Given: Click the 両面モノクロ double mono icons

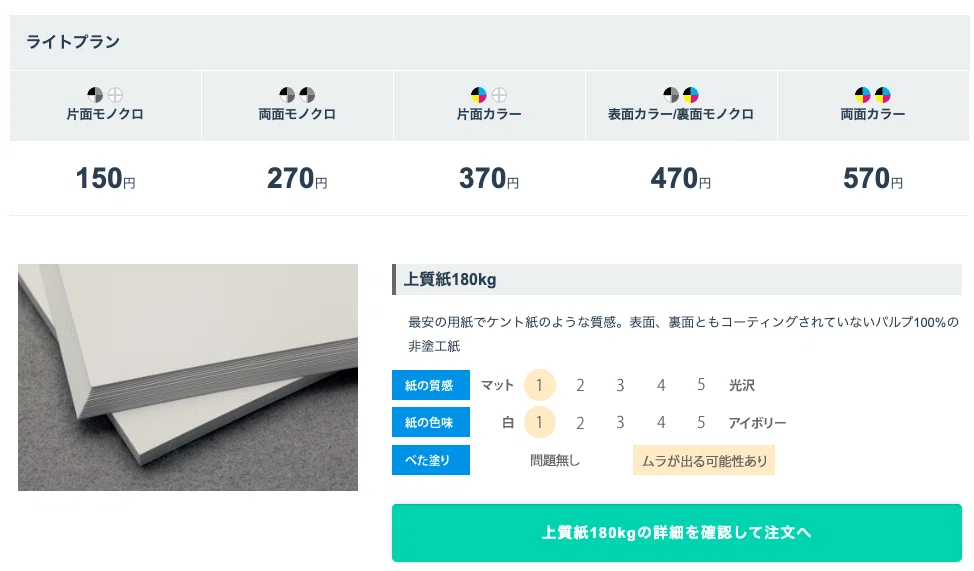Looking at the screenshot, I should pyautogui.click(x=297, y=95).
